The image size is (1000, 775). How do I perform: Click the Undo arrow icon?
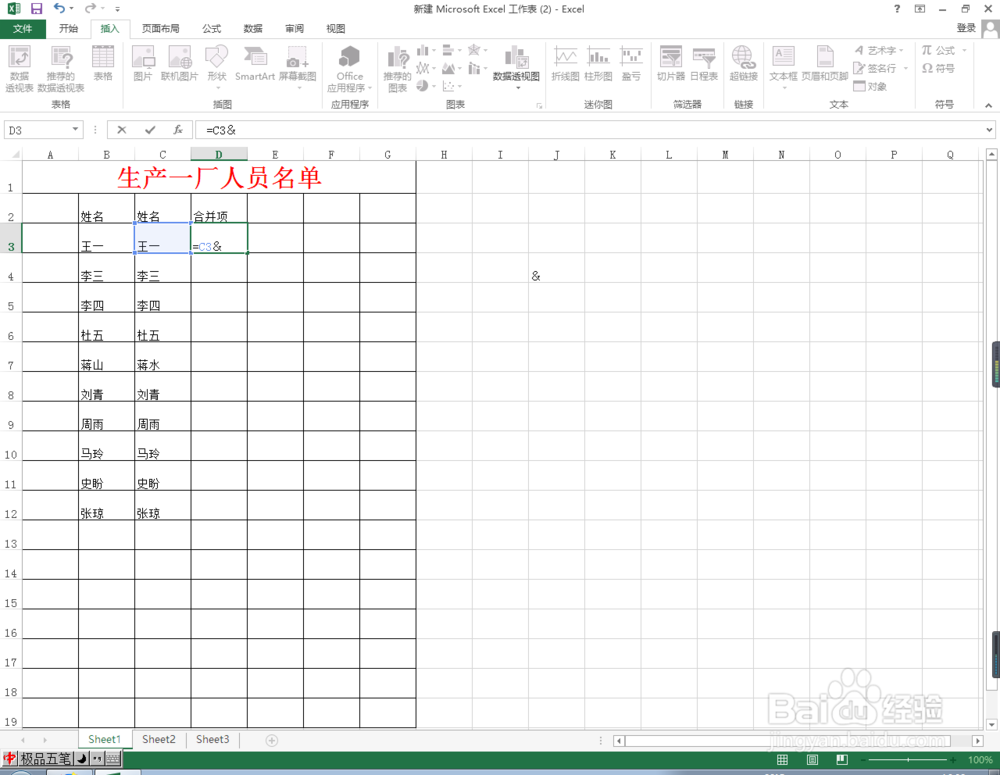pos(59,8)
